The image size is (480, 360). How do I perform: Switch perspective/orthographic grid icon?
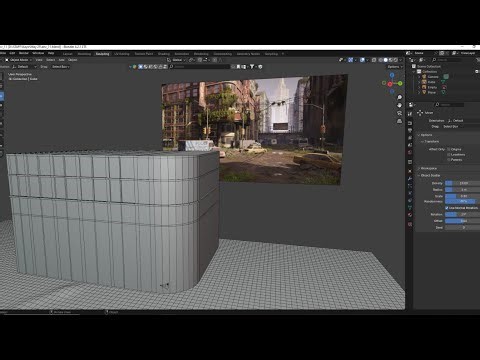399,121
